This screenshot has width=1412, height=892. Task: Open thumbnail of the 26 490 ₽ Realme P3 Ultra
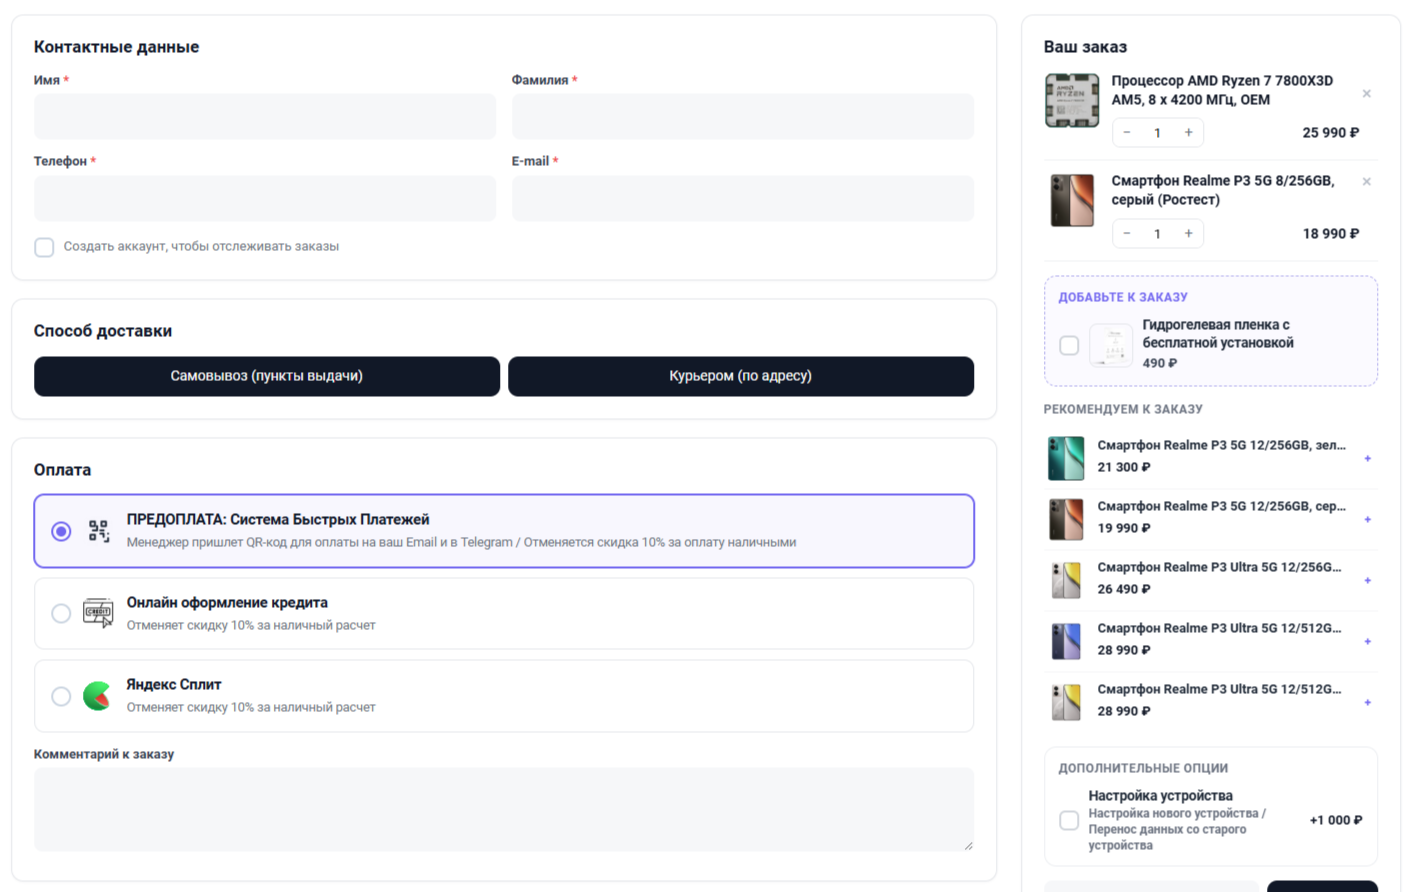[x=1066, y=580]
